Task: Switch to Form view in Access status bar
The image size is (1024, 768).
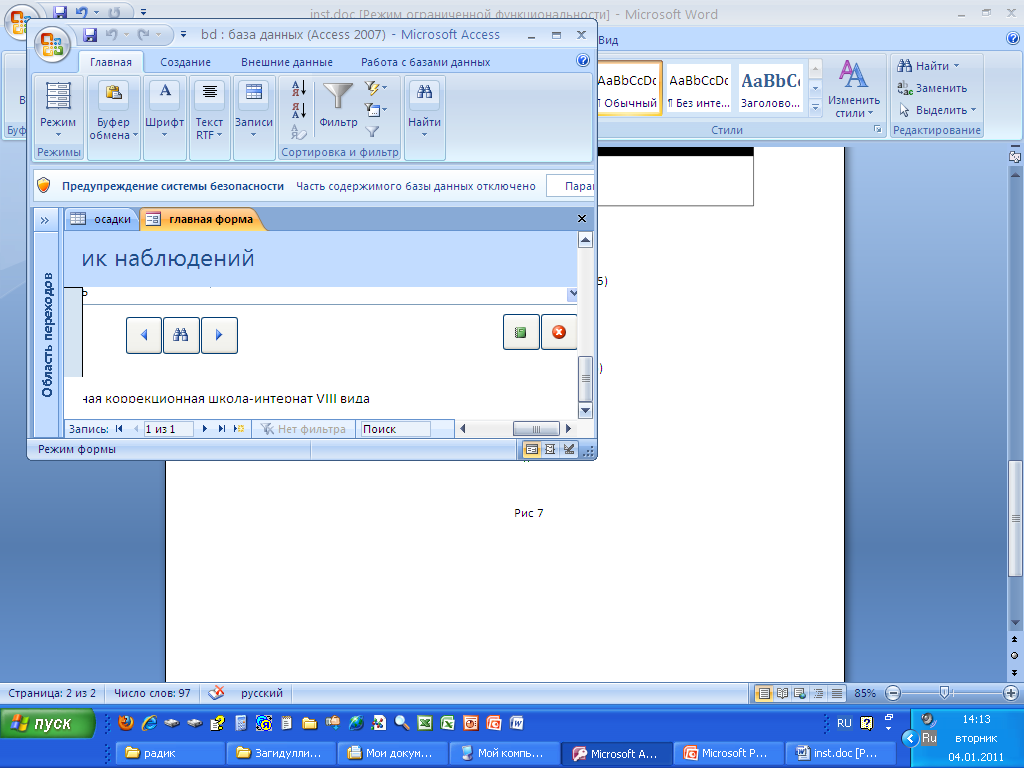Action: click(532, 449)
